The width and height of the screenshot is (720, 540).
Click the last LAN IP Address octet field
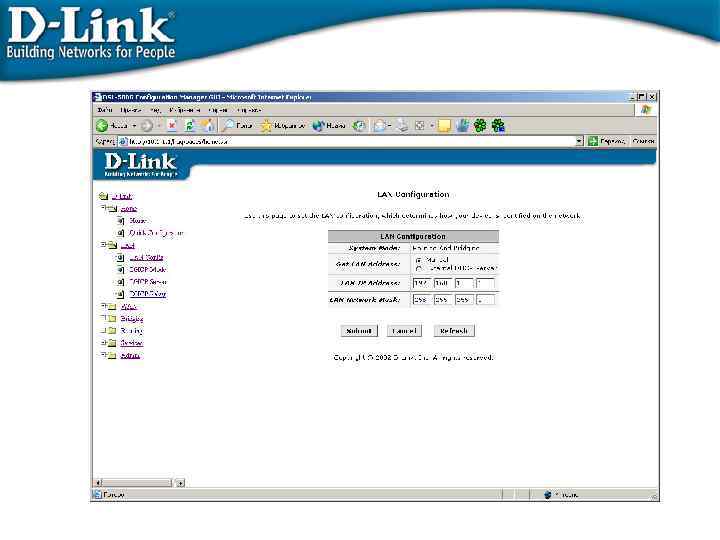click(x=485, y=283)
